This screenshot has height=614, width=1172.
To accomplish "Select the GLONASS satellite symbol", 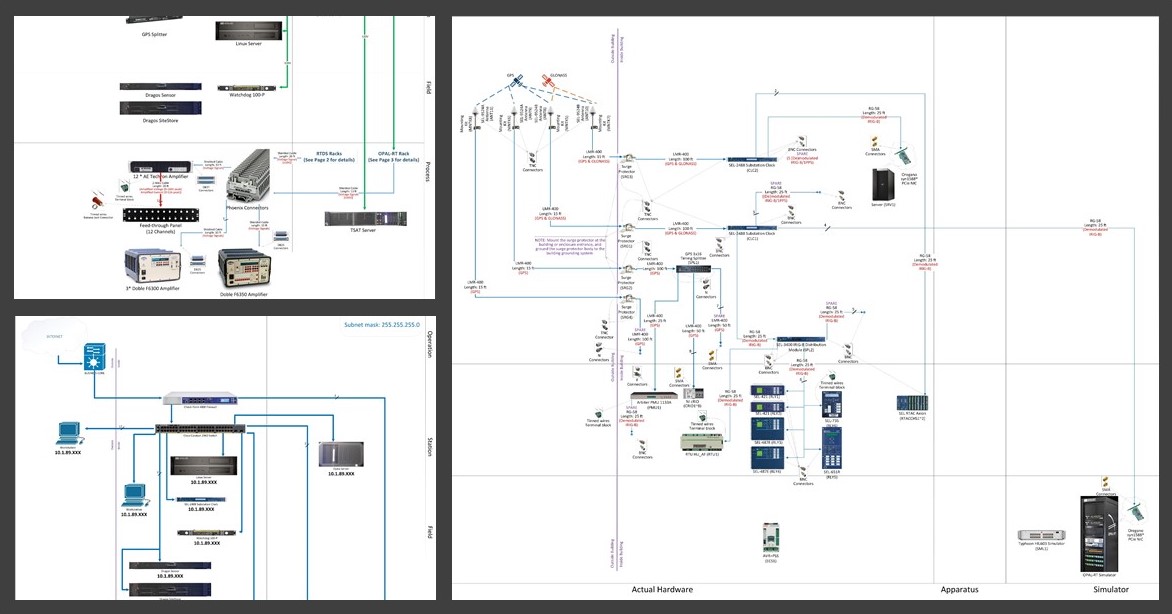I will 548,81.
